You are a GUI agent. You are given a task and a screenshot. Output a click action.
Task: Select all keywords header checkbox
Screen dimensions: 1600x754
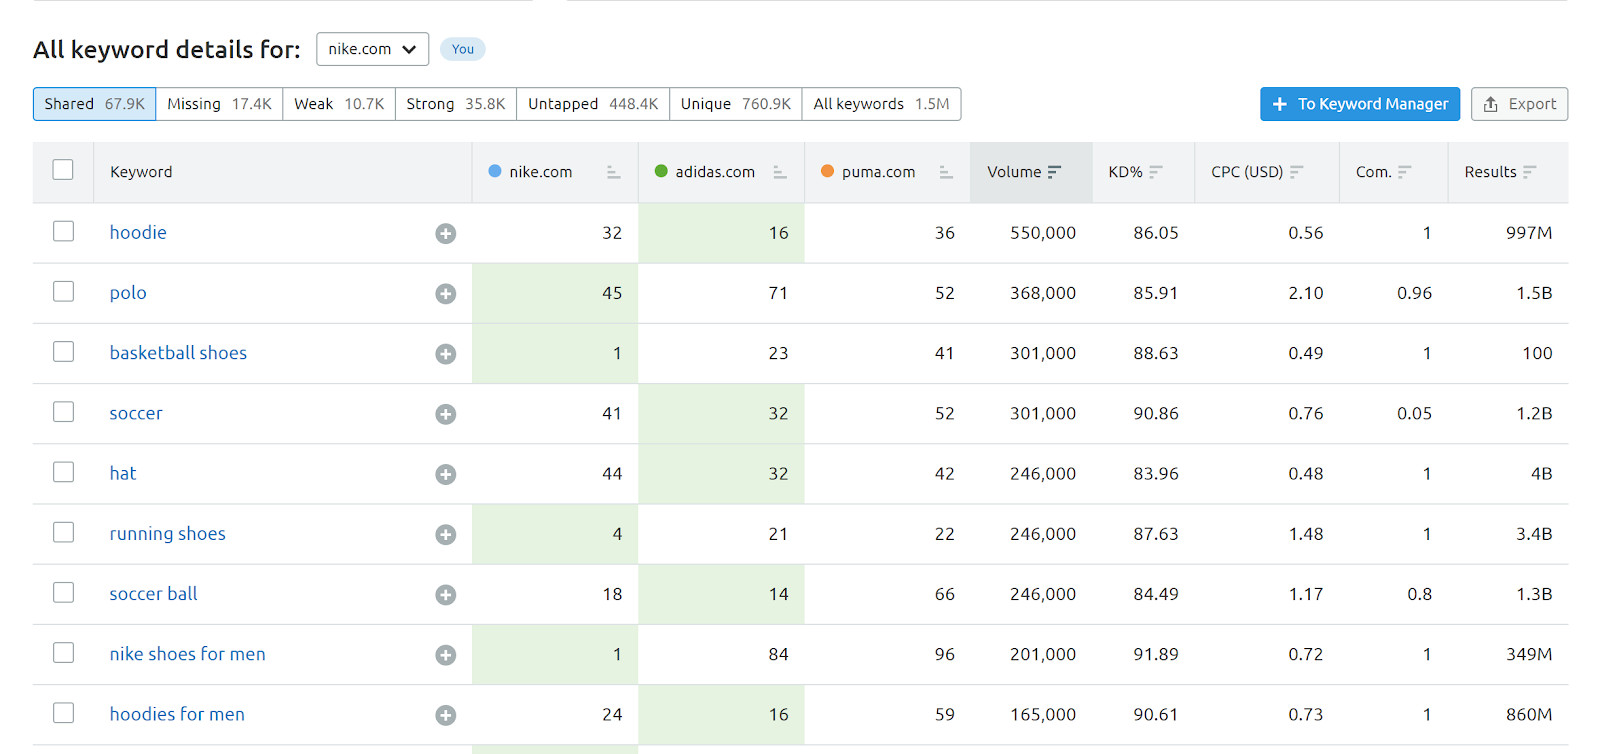(63, 170)
